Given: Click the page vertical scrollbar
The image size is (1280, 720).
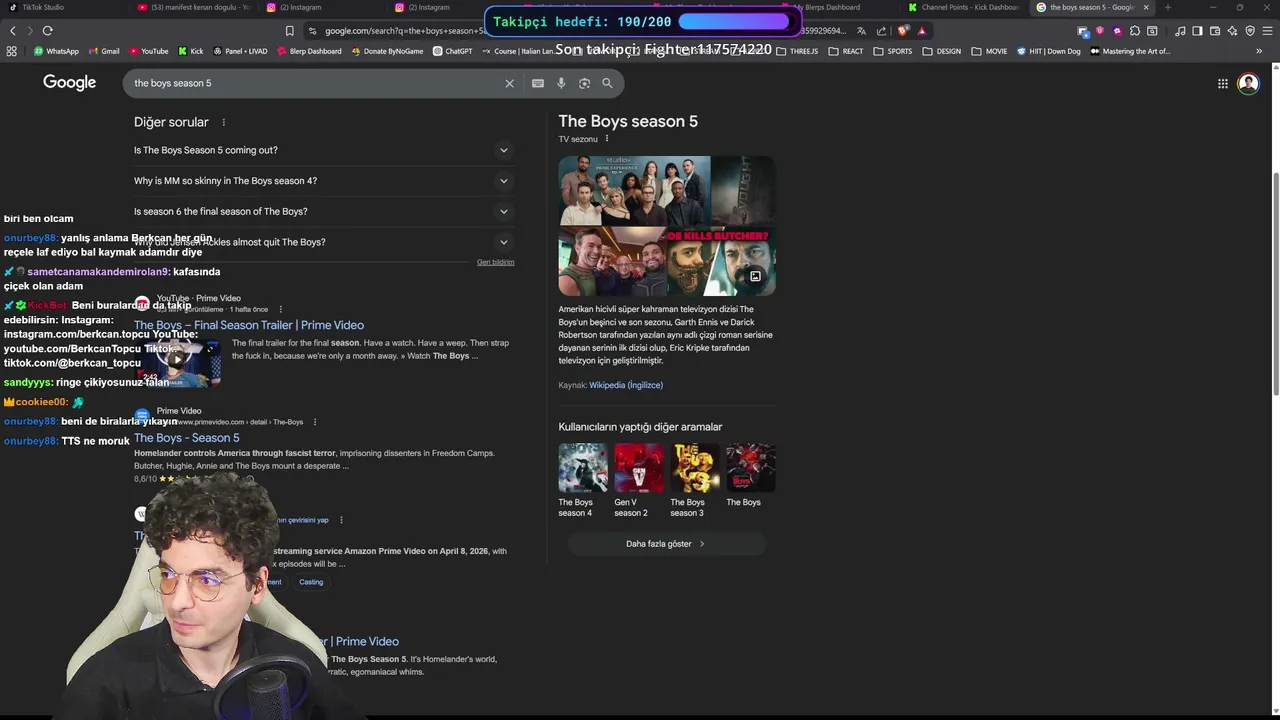Looking at the screenshot, I should (x=1275, y=285).
